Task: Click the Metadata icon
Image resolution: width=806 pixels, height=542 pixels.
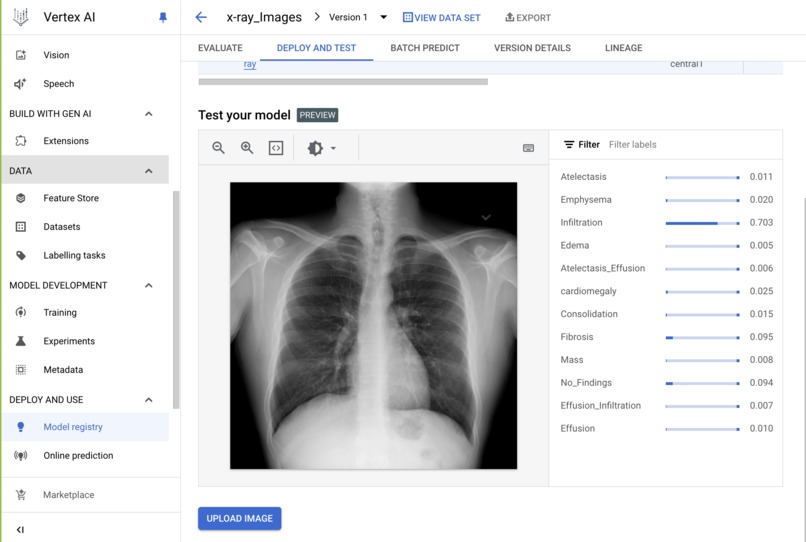Action: pyautogui.click(x=21, y=370)
